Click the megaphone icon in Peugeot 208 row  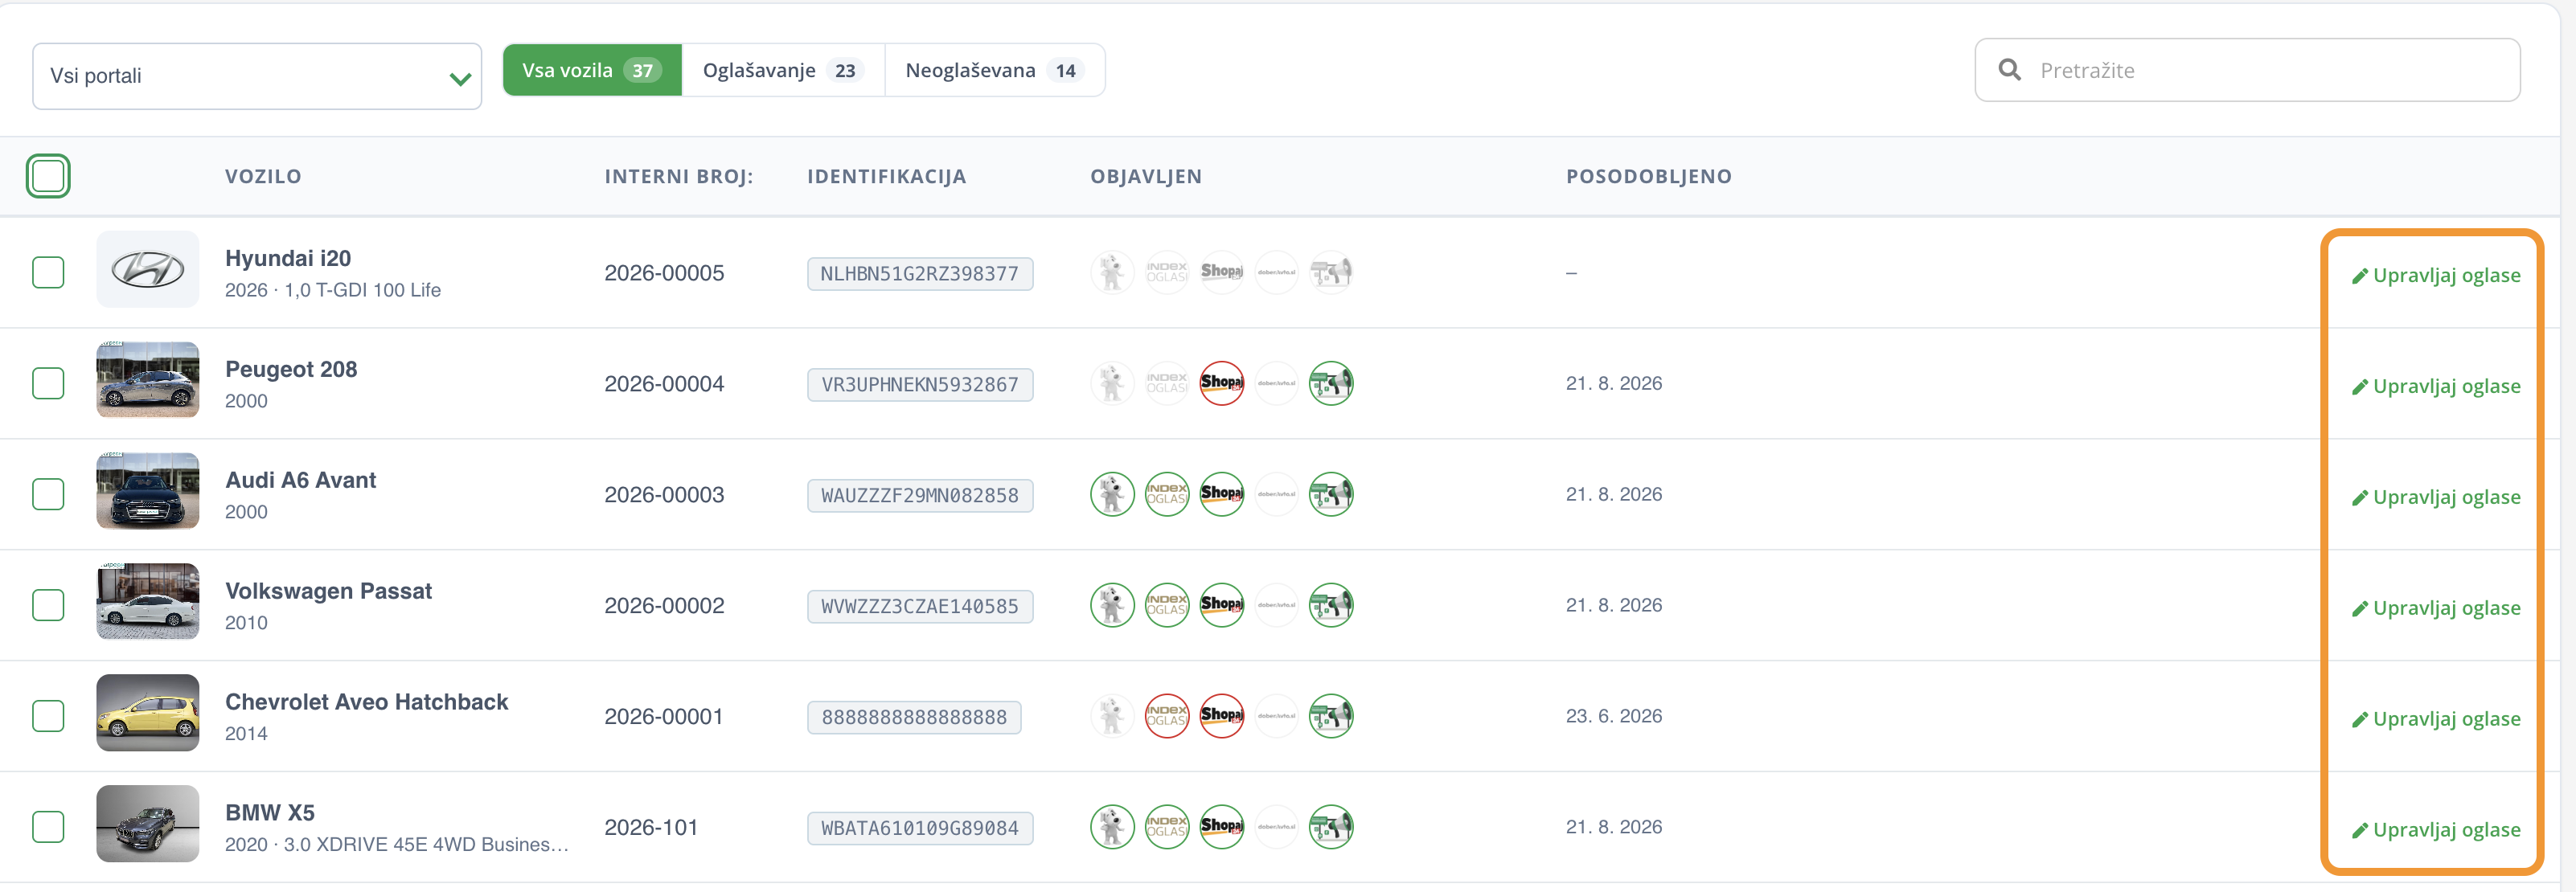(x=1332, y=383)
